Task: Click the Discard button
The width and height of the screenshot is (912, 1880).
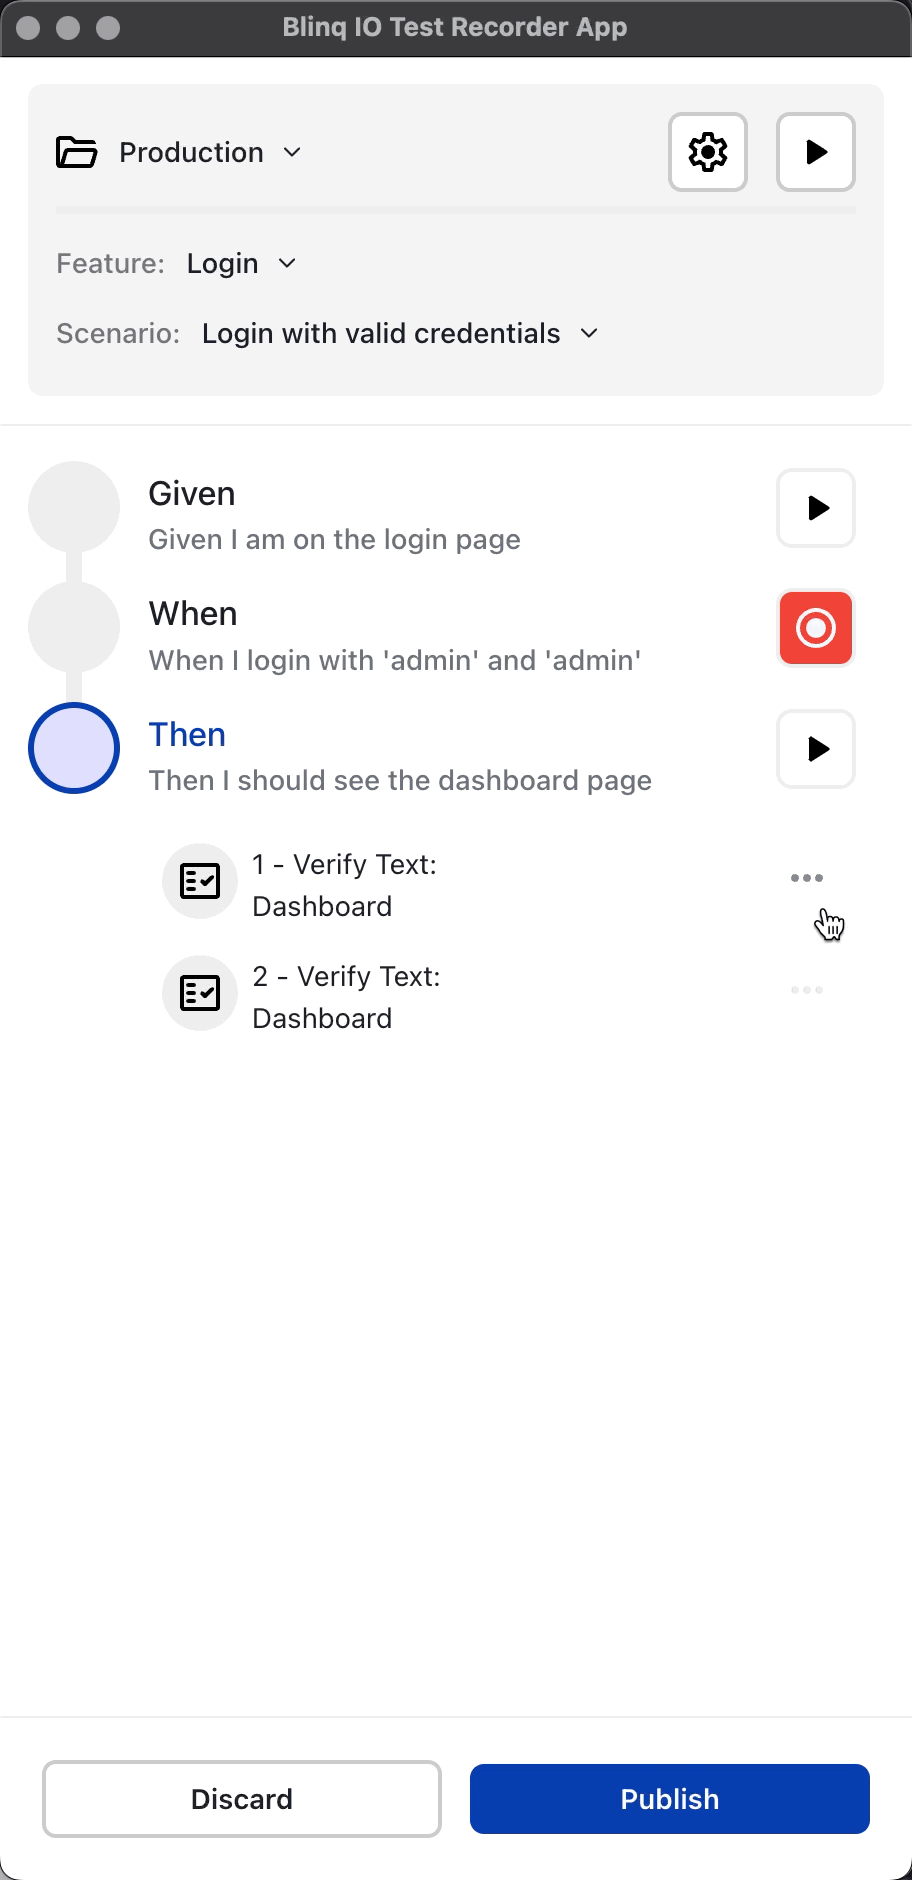Action: (x=242, y=1799)
